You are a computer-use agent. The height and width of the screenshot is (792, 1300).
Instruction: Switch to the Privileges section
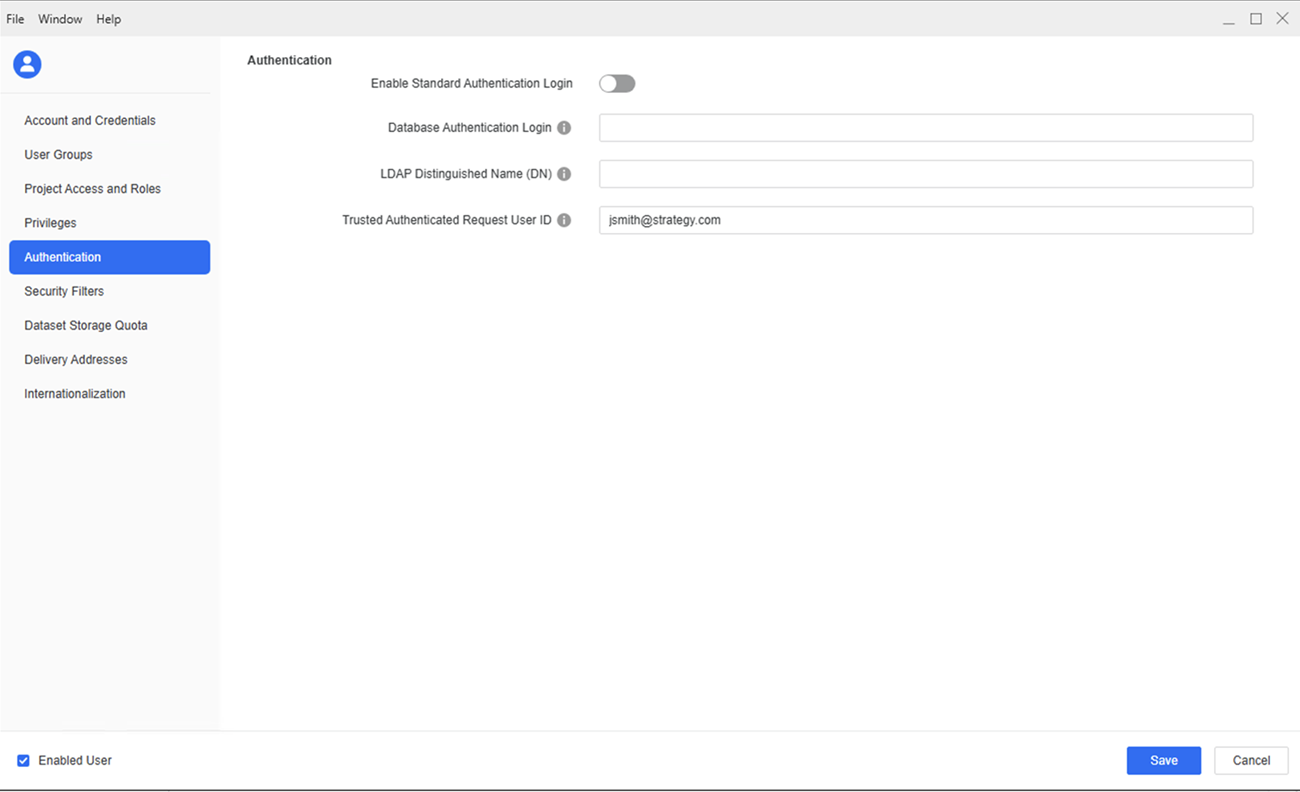coord(50,223)
